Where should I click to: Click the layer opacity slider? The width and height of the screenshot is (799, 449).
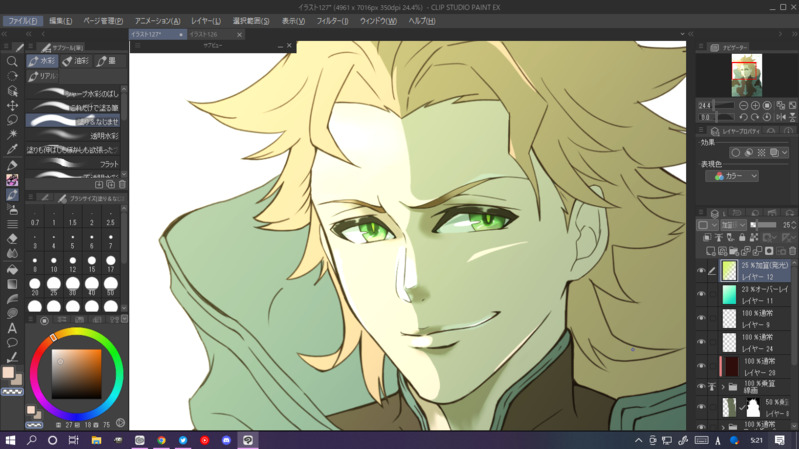pos(763,225)
